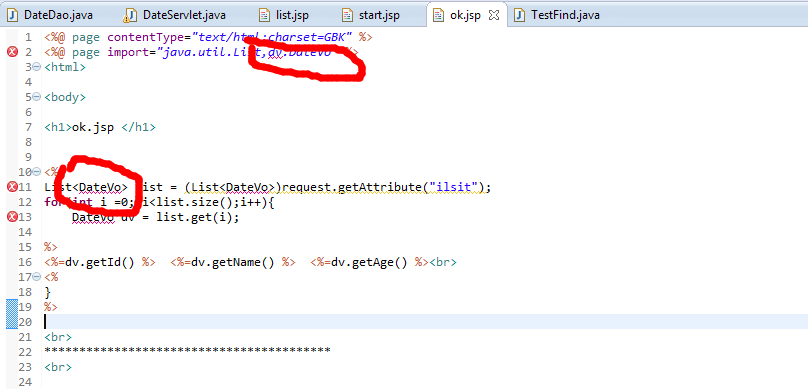The width and height of the screenshot is (808, 389).
Task: Click the <body> tag text
Action: (x=65, y=97)
